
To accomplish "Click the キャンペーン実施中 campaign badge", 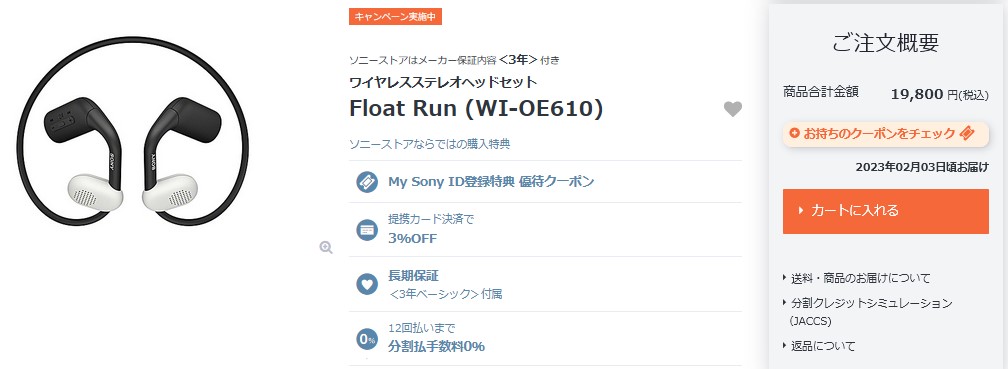I will tap(395, 16).
